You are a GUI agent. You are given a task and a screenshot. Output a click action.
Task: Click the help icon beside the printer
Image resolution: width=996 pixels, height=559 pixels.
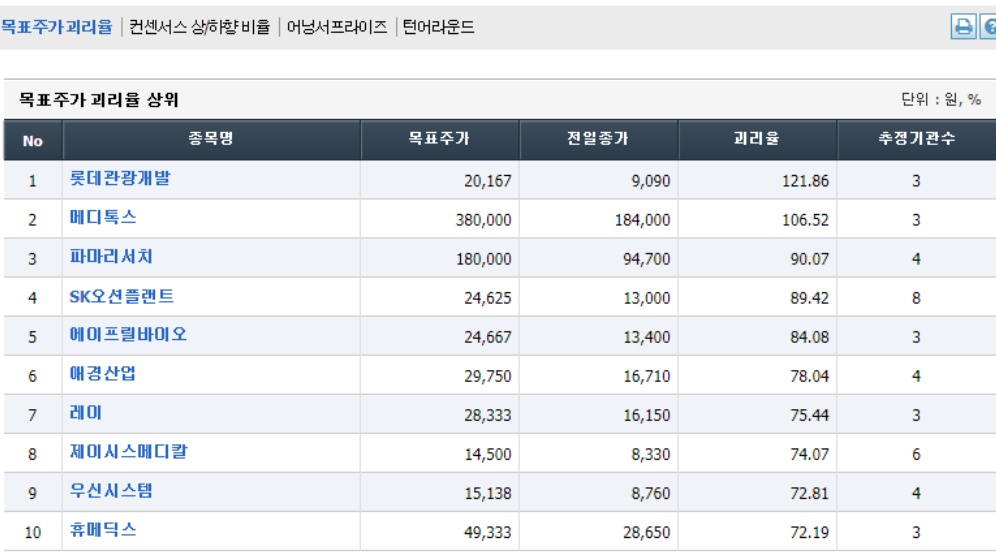[988, 27]
